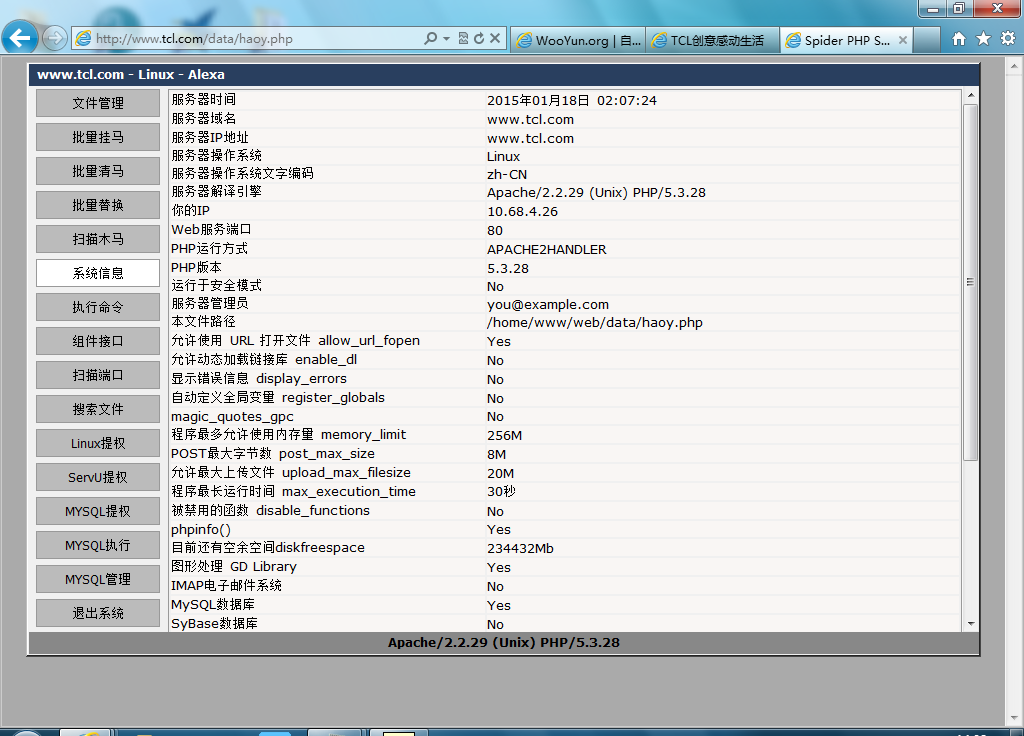Click the Apache/2.2.29 (Unix) PHP/5.3.28 table value
The width and height of the screenshot is (1024, 736).
(x=596, y=193)
